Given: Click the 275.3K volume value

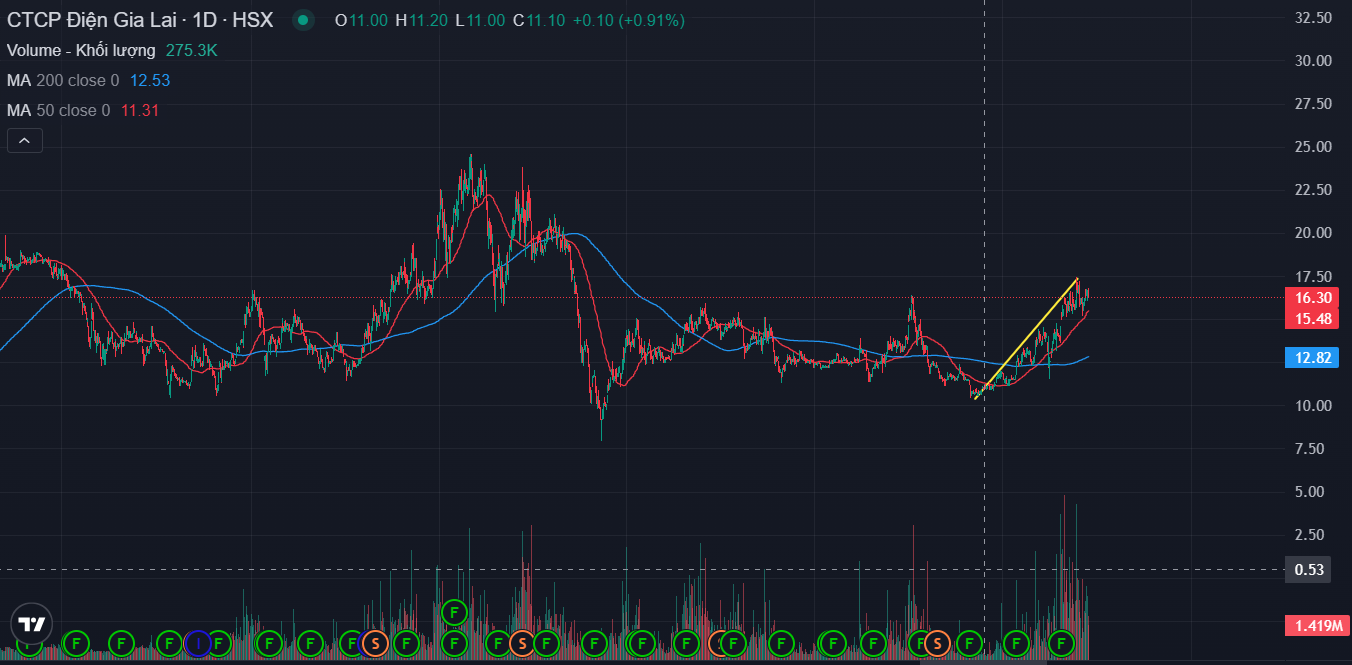Looking at the screenshot, I should (192, 50).
